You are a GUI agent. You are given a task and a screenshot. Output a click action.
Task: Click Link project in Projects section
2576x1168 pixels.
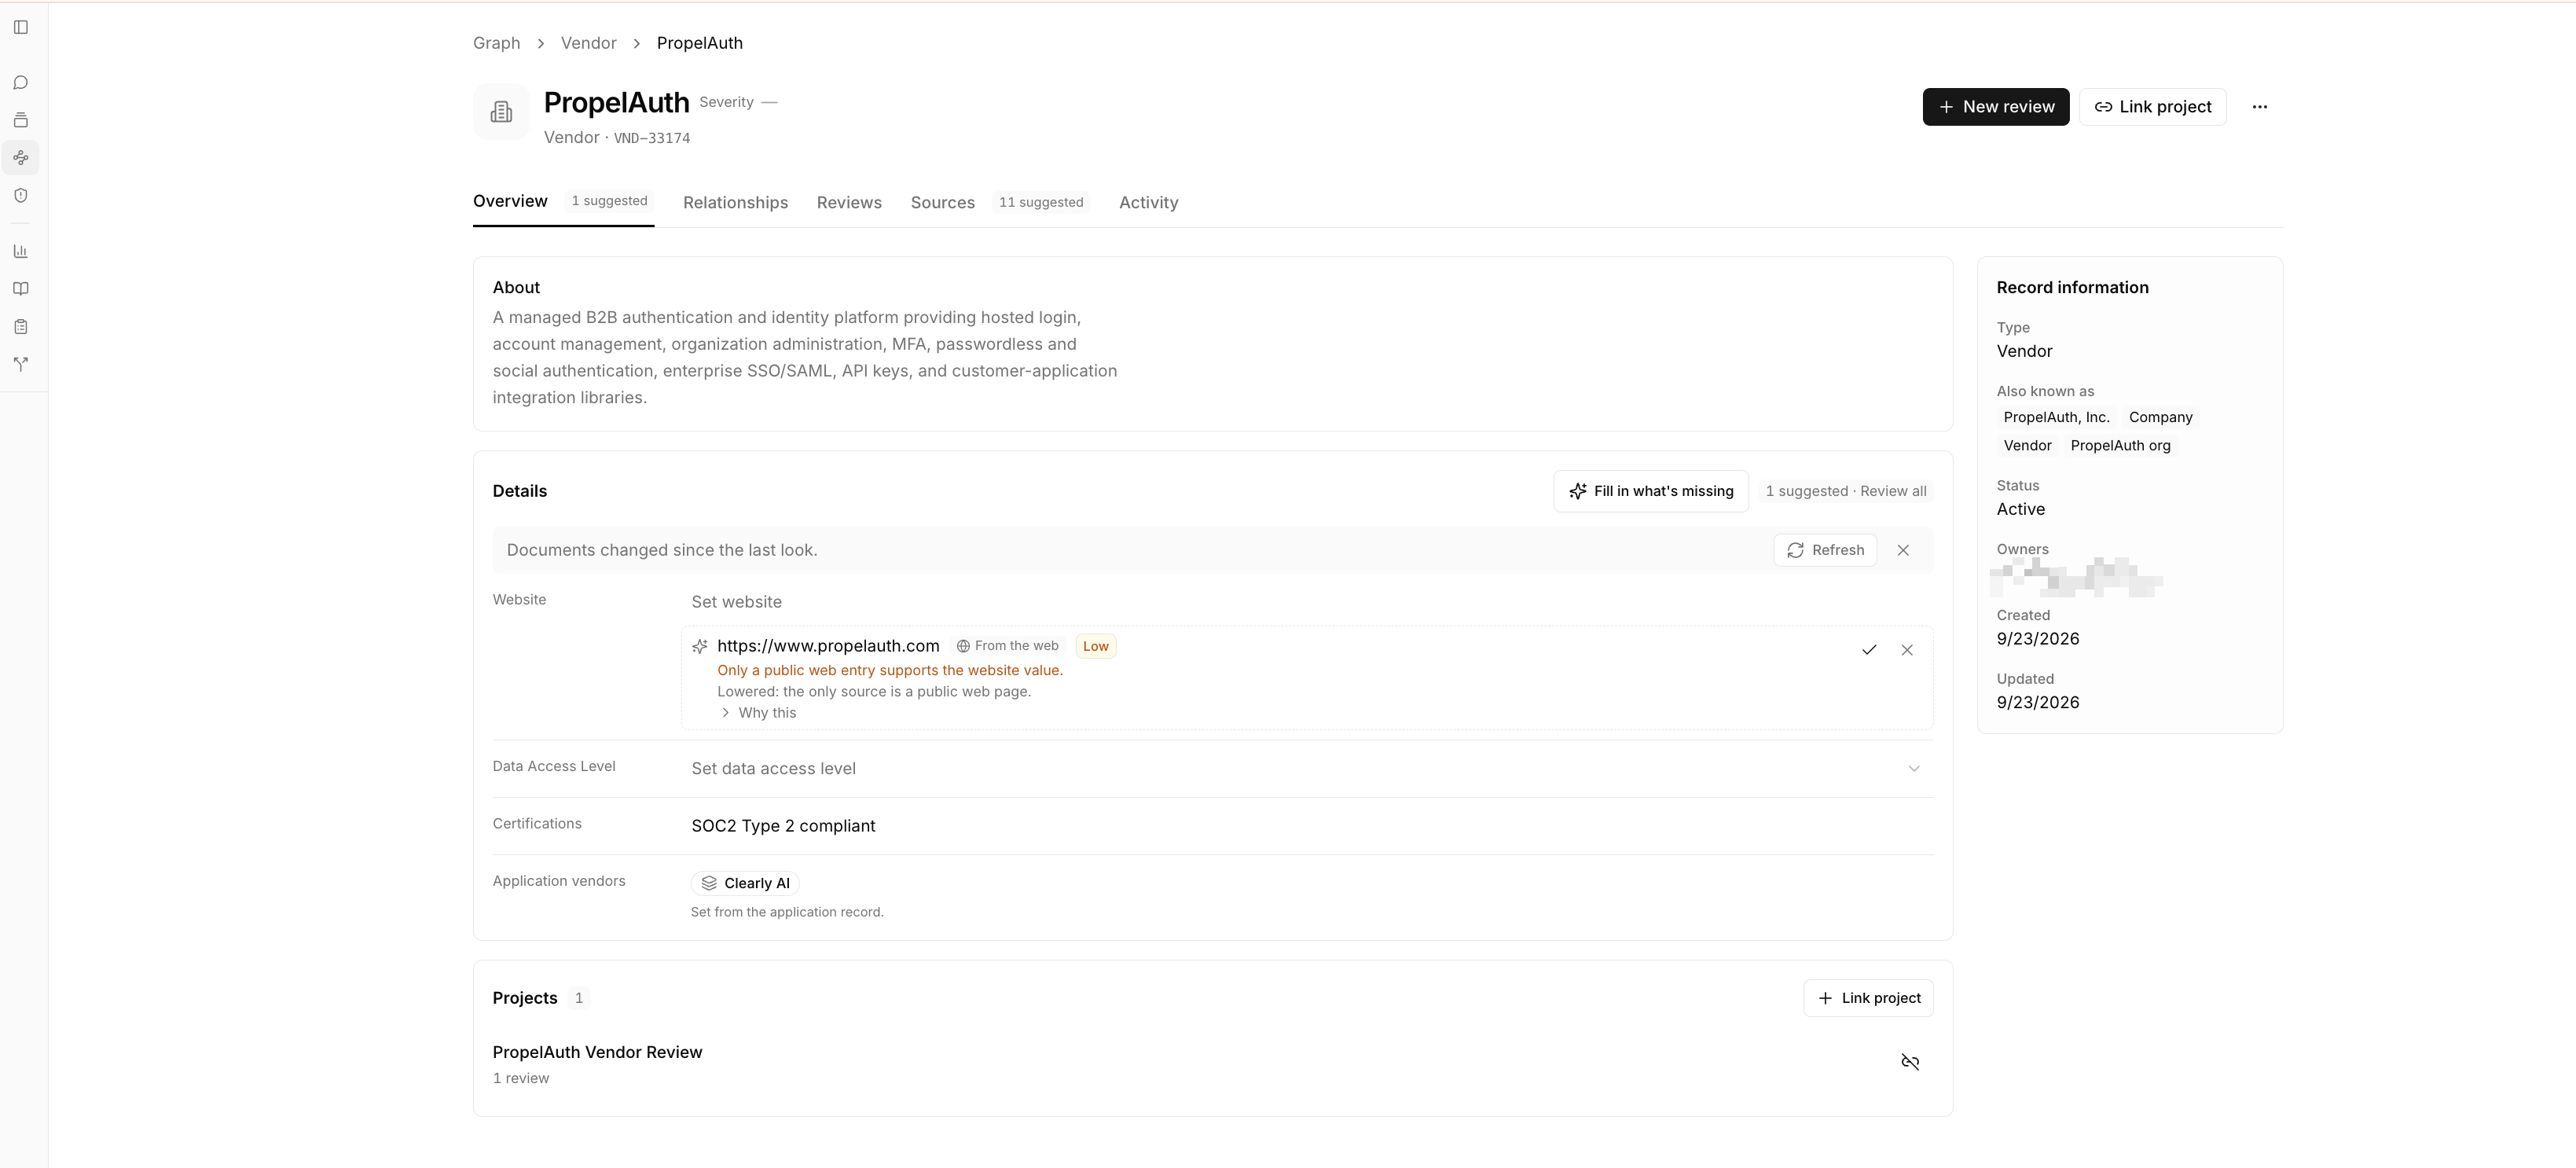click(x=1867, y=998)
